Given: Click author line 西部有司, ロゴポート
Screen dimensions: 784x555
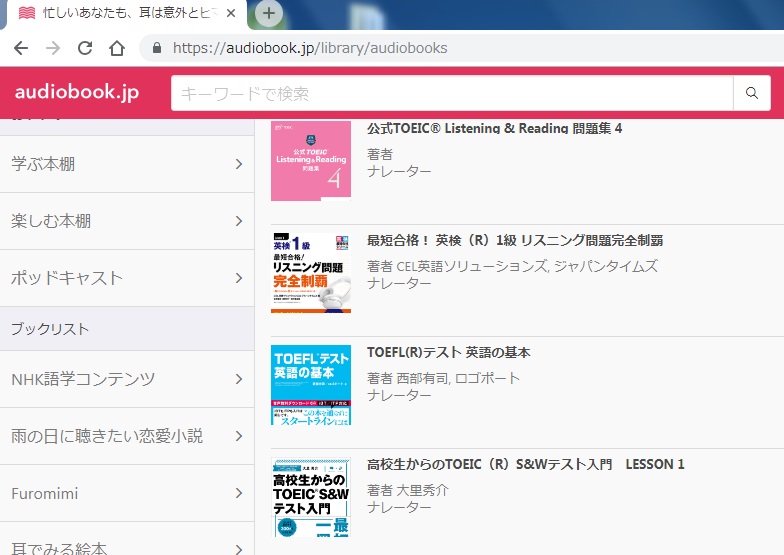Looking at the screenshot, I should [x=443, y=378].
